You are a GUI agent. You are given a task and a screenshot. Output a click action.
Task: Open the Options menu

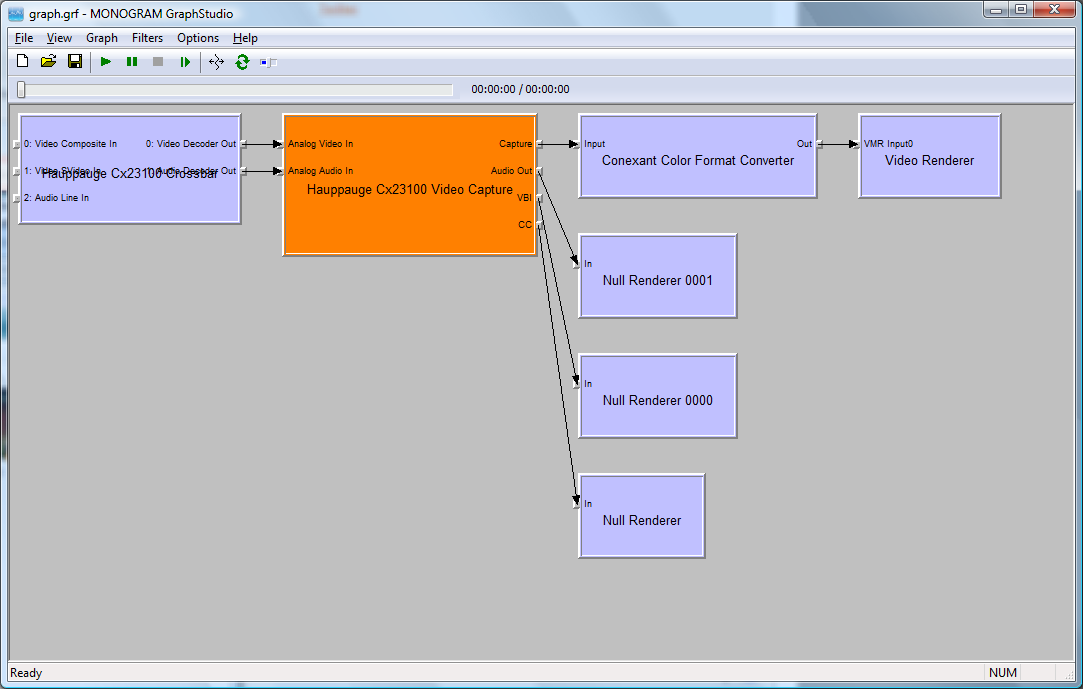(x=198, y=38)
